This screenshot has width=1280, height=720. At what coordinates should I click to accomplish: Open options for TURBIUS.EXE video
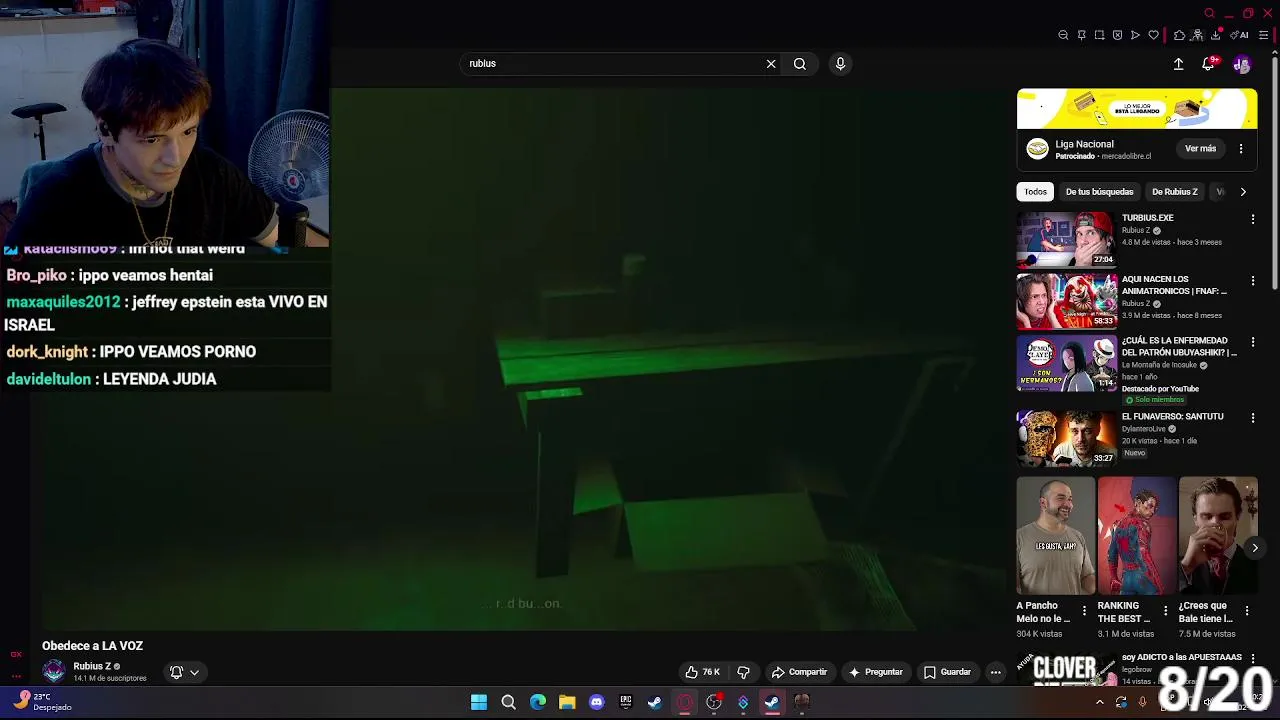coord(1253,219)
